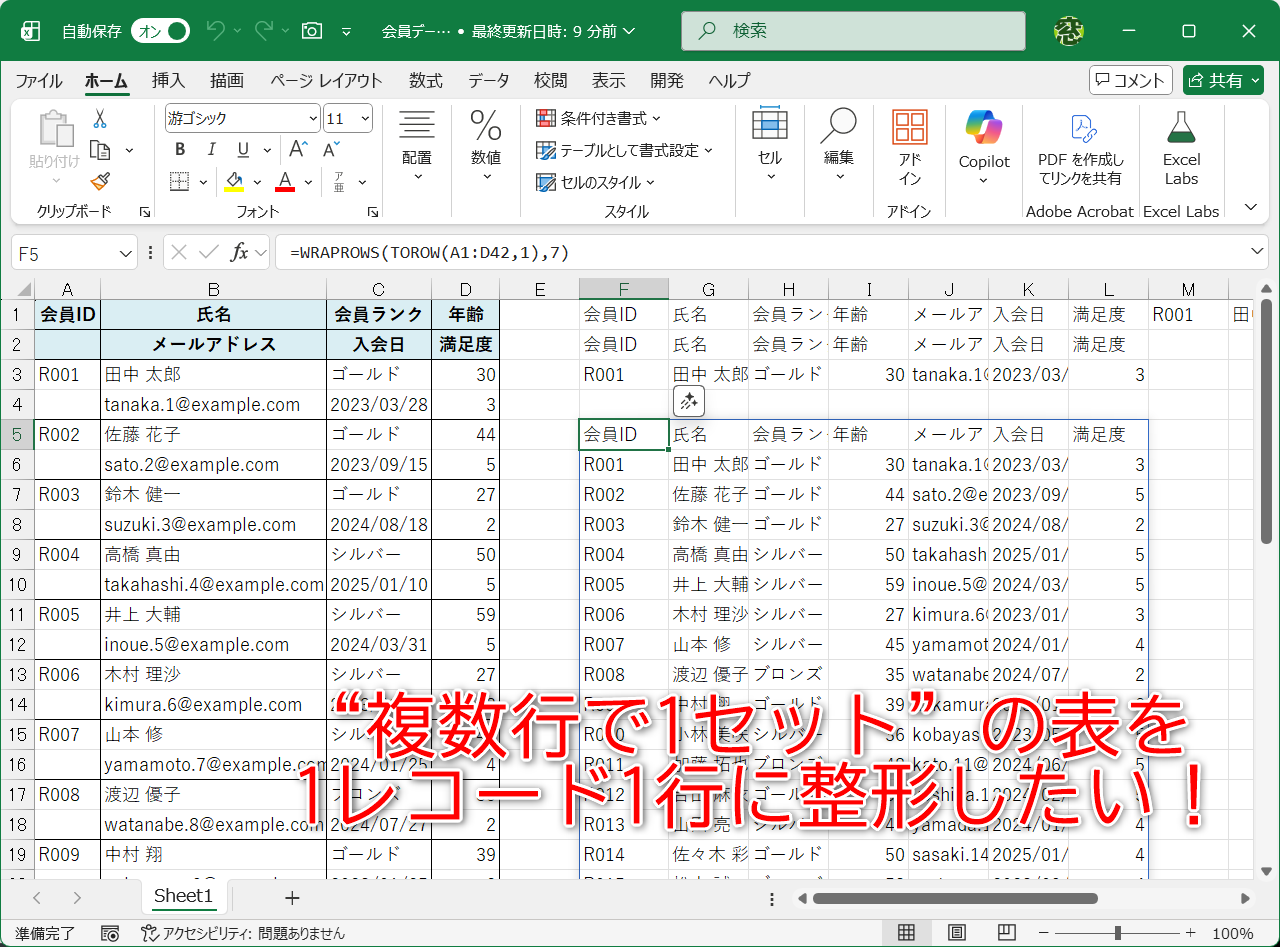Expand the font size dropdown
Image resolution: width=1280 pixels, height=947 pixels.
point(367,117)
